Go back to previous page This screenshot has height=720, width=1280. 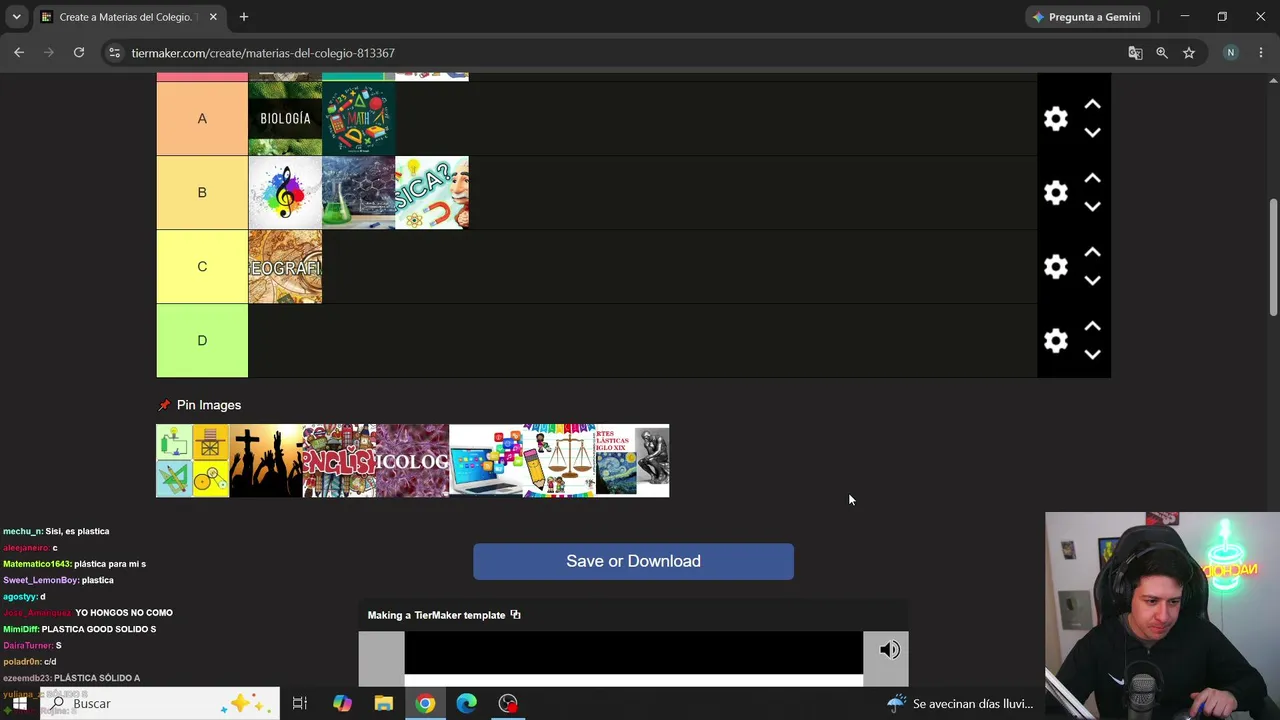click(x=19, y=53)
